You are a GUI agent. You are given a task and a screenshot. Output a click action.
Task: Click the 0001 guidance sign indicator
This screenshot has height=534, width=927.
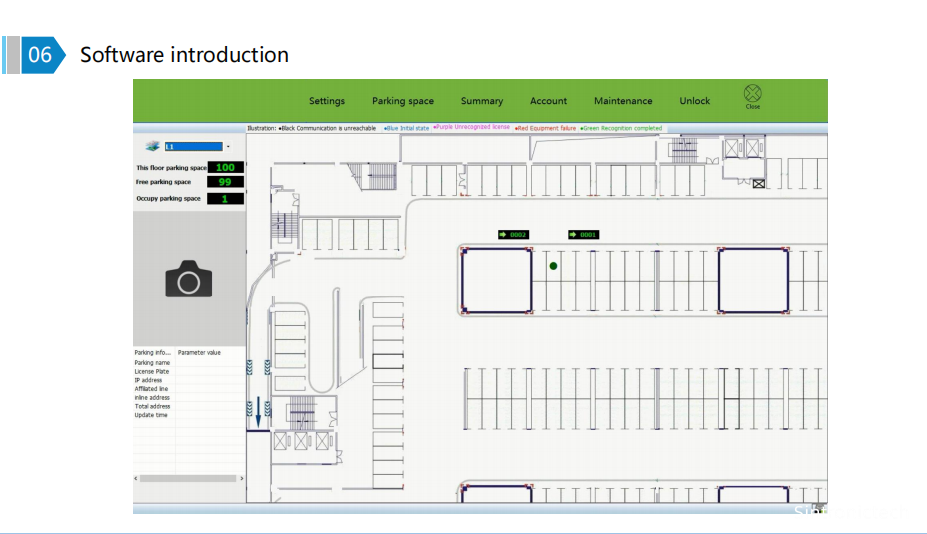[583, 235]
